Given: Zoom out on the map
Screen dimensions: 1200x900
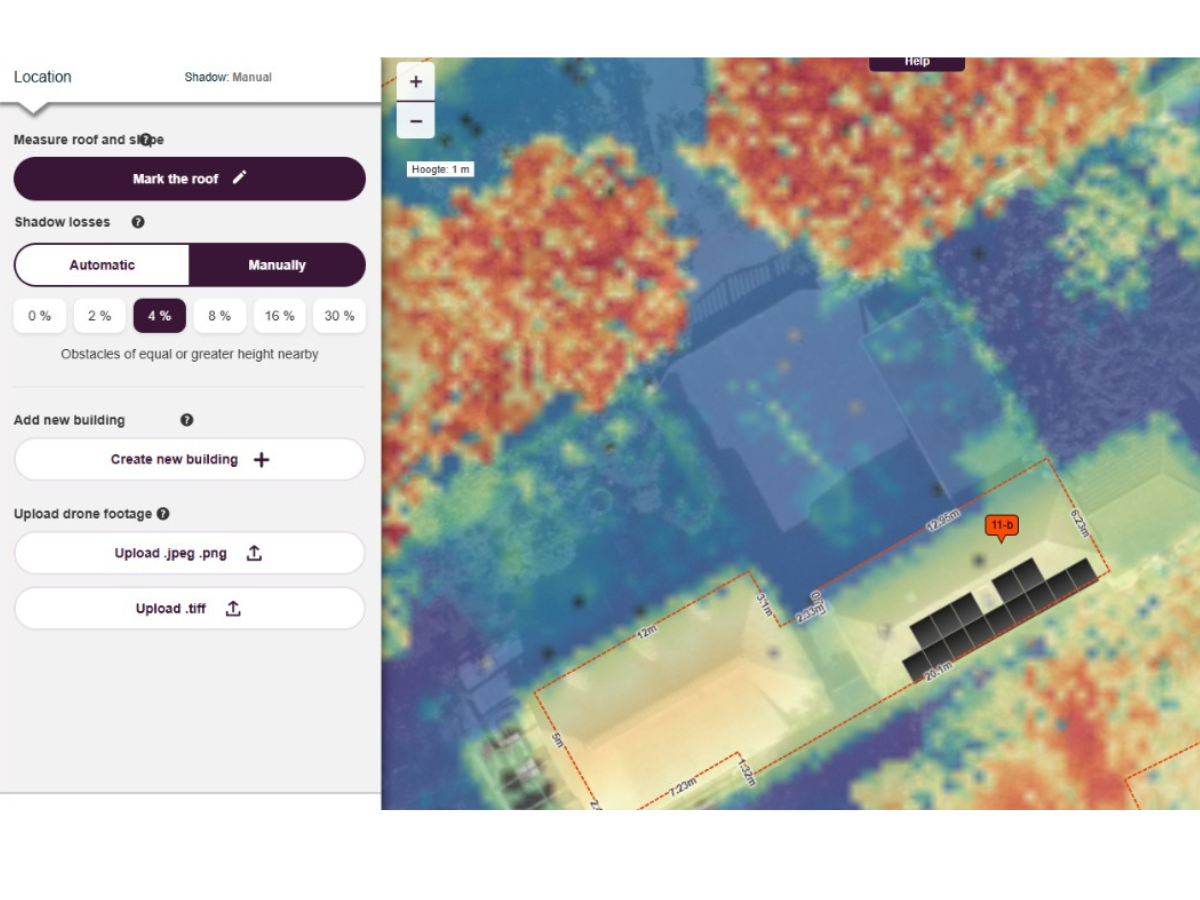Looking at the screenshot, I should click(416, 121).
